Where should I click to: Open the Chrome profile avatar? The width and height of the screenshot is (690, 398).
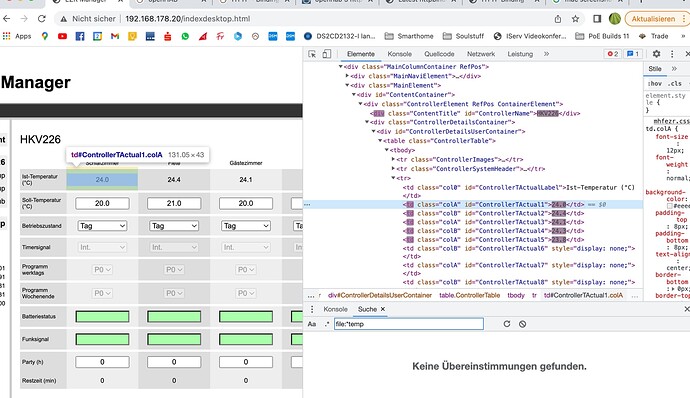(615, 19)
